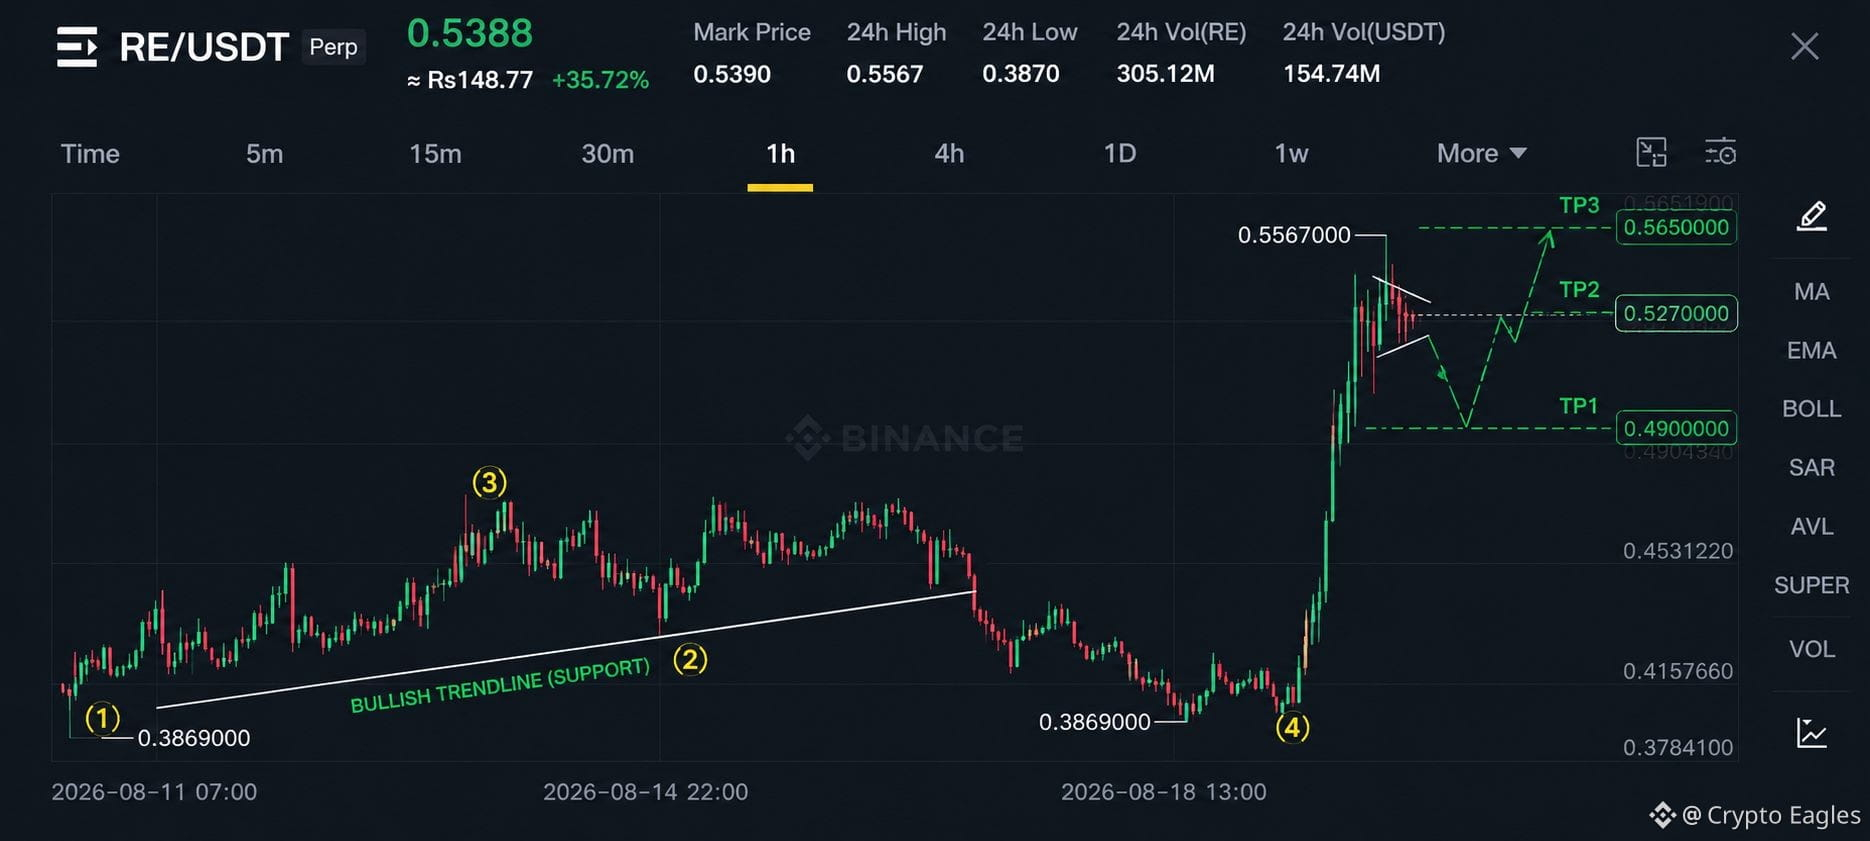The width and height of the screenshot is (1870, 841).
Task: Toggle the MA indicator
Action: [1812, 292]
